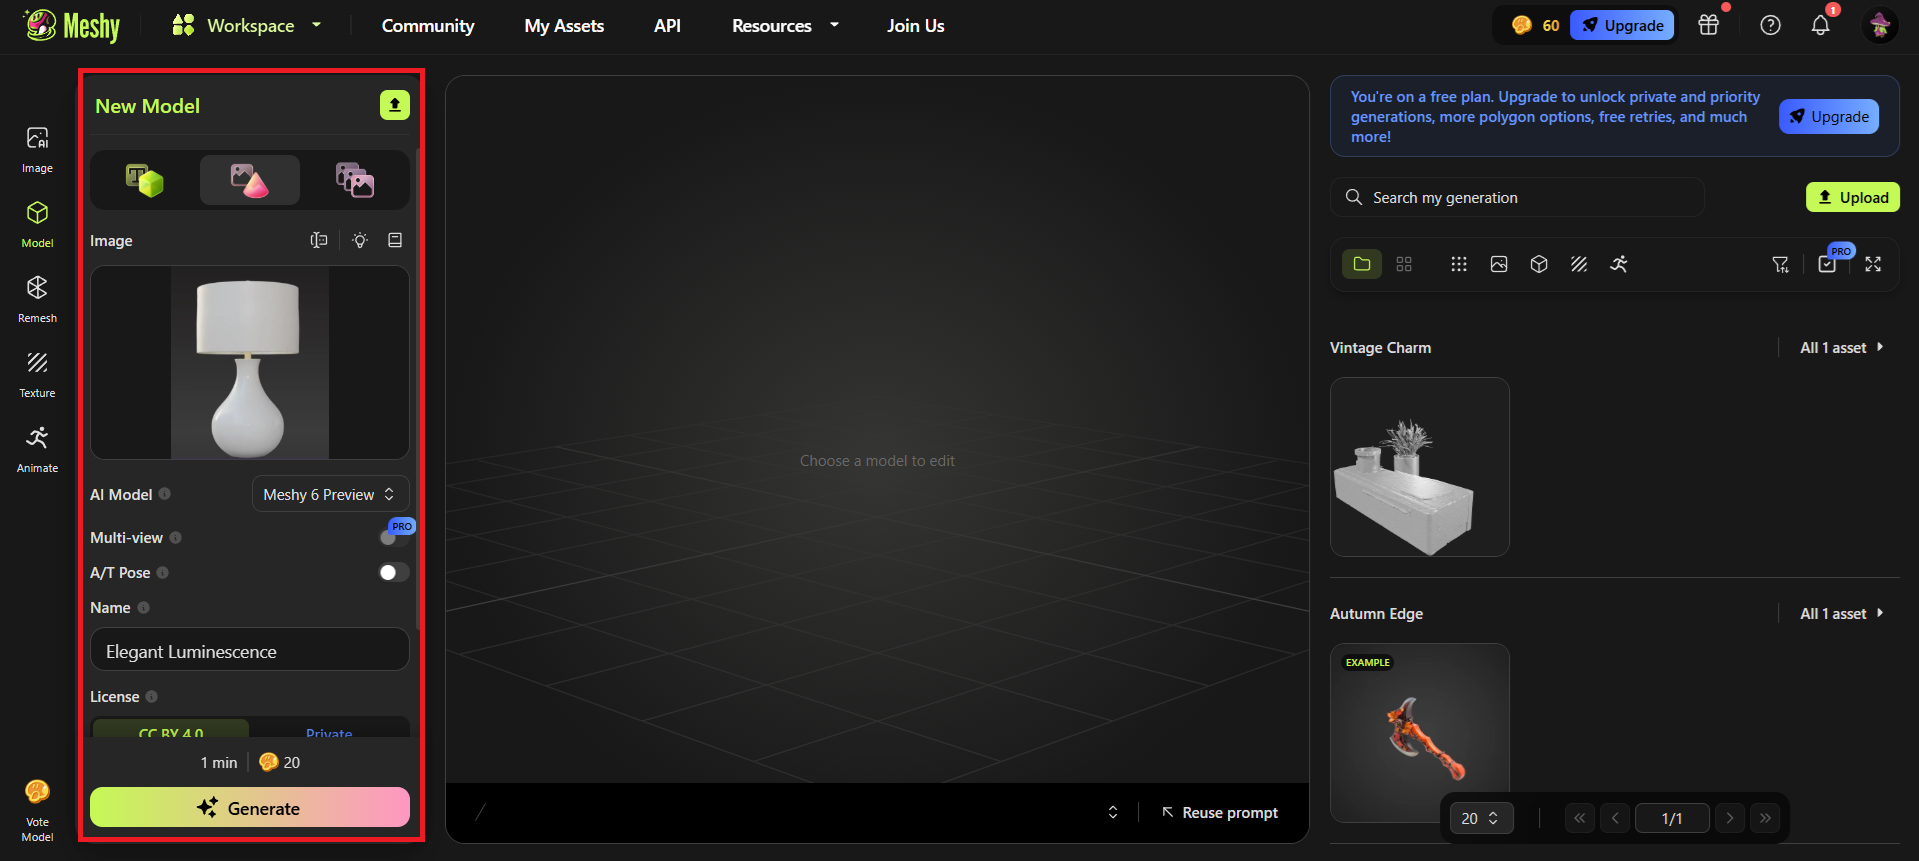This screenshot has width=1919, height=861.
Task: Open the user avatar profile
Action: coord(1880,25)
